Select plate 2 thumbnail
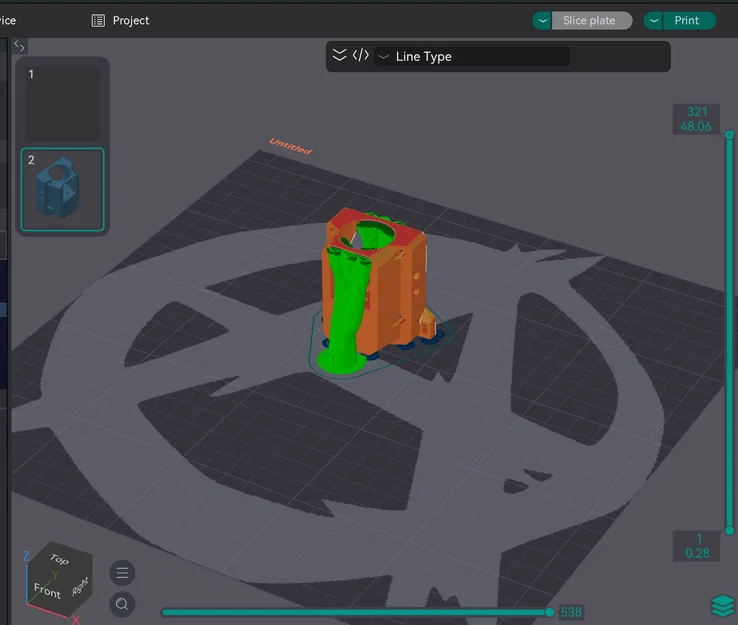 (63, 190)
